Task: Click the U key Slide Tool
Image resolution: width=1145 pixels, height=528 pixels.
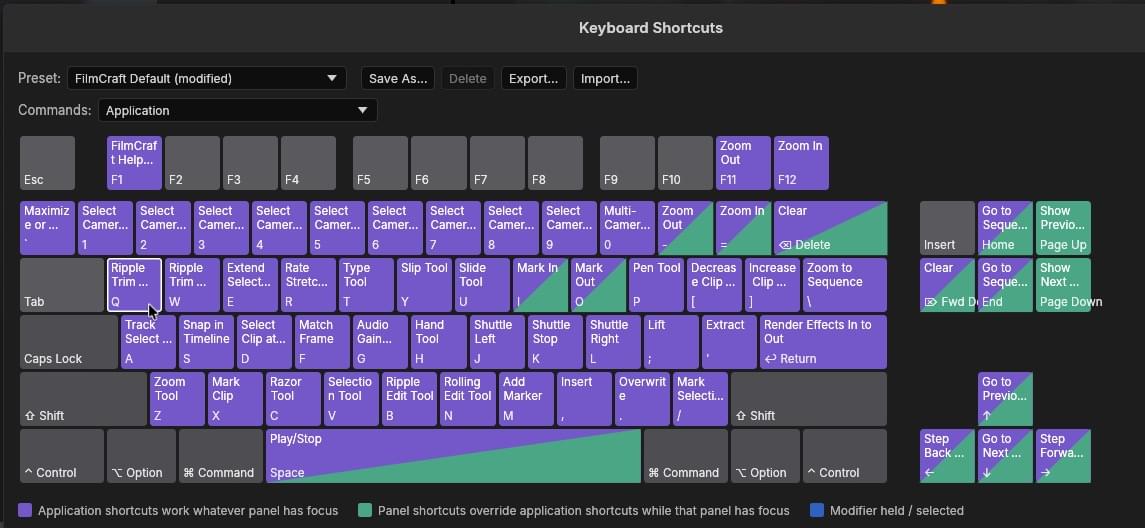Action: (x=482, y=285)
